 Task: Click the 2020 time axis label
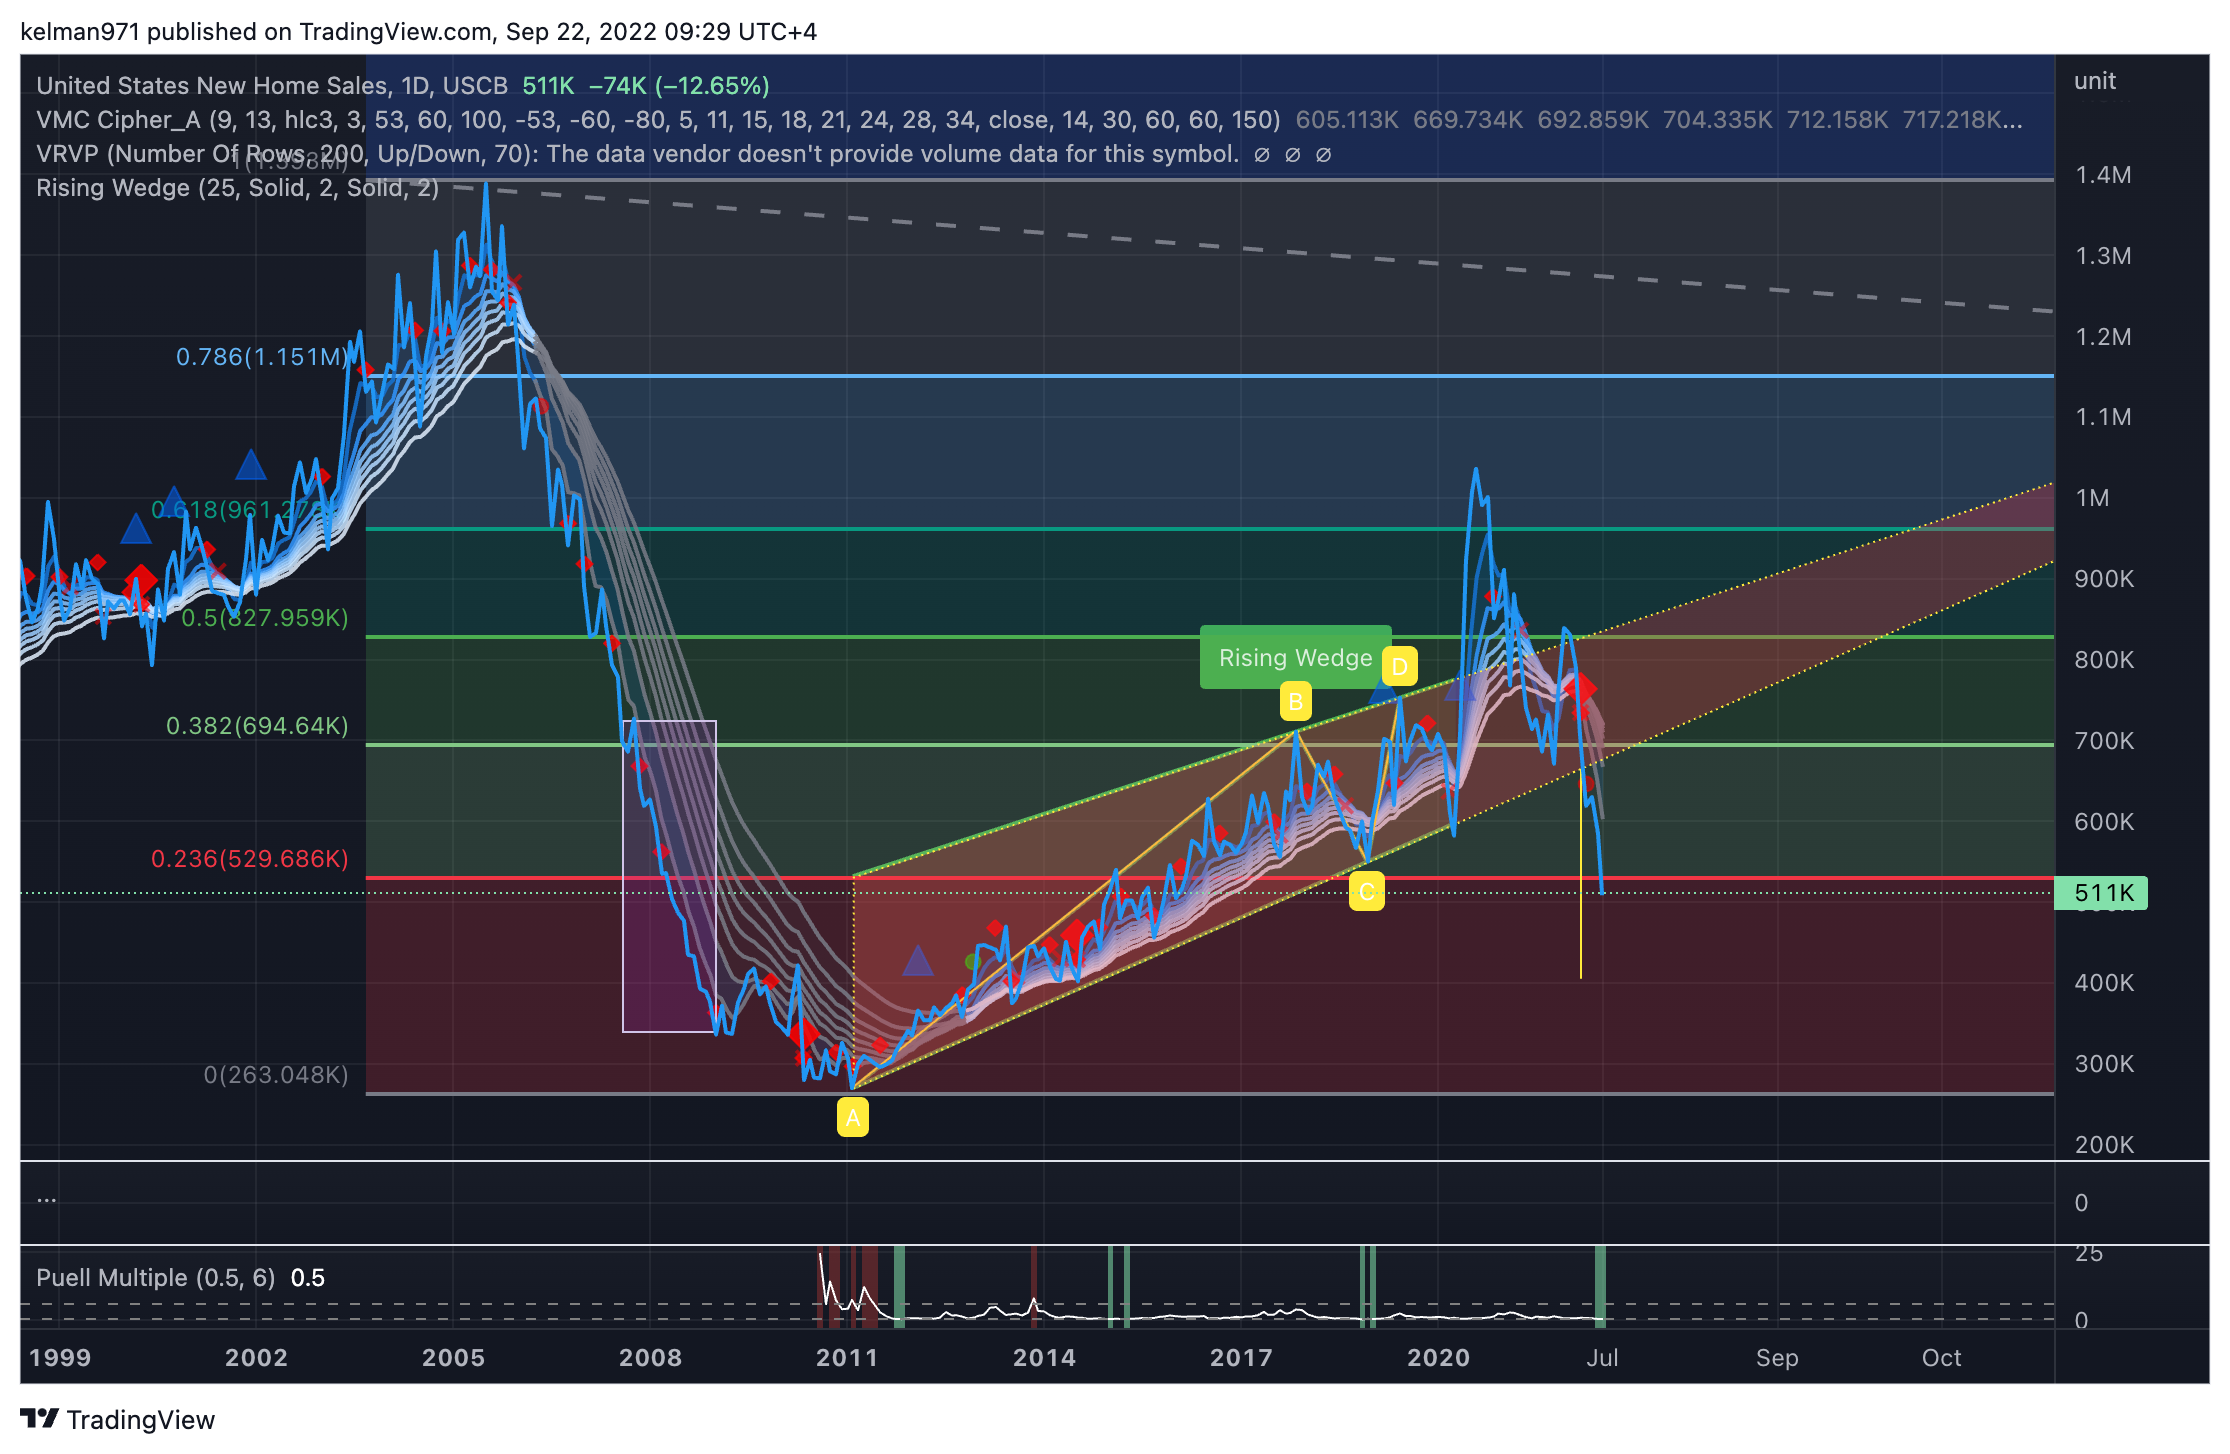[x=1438, y=1358]
